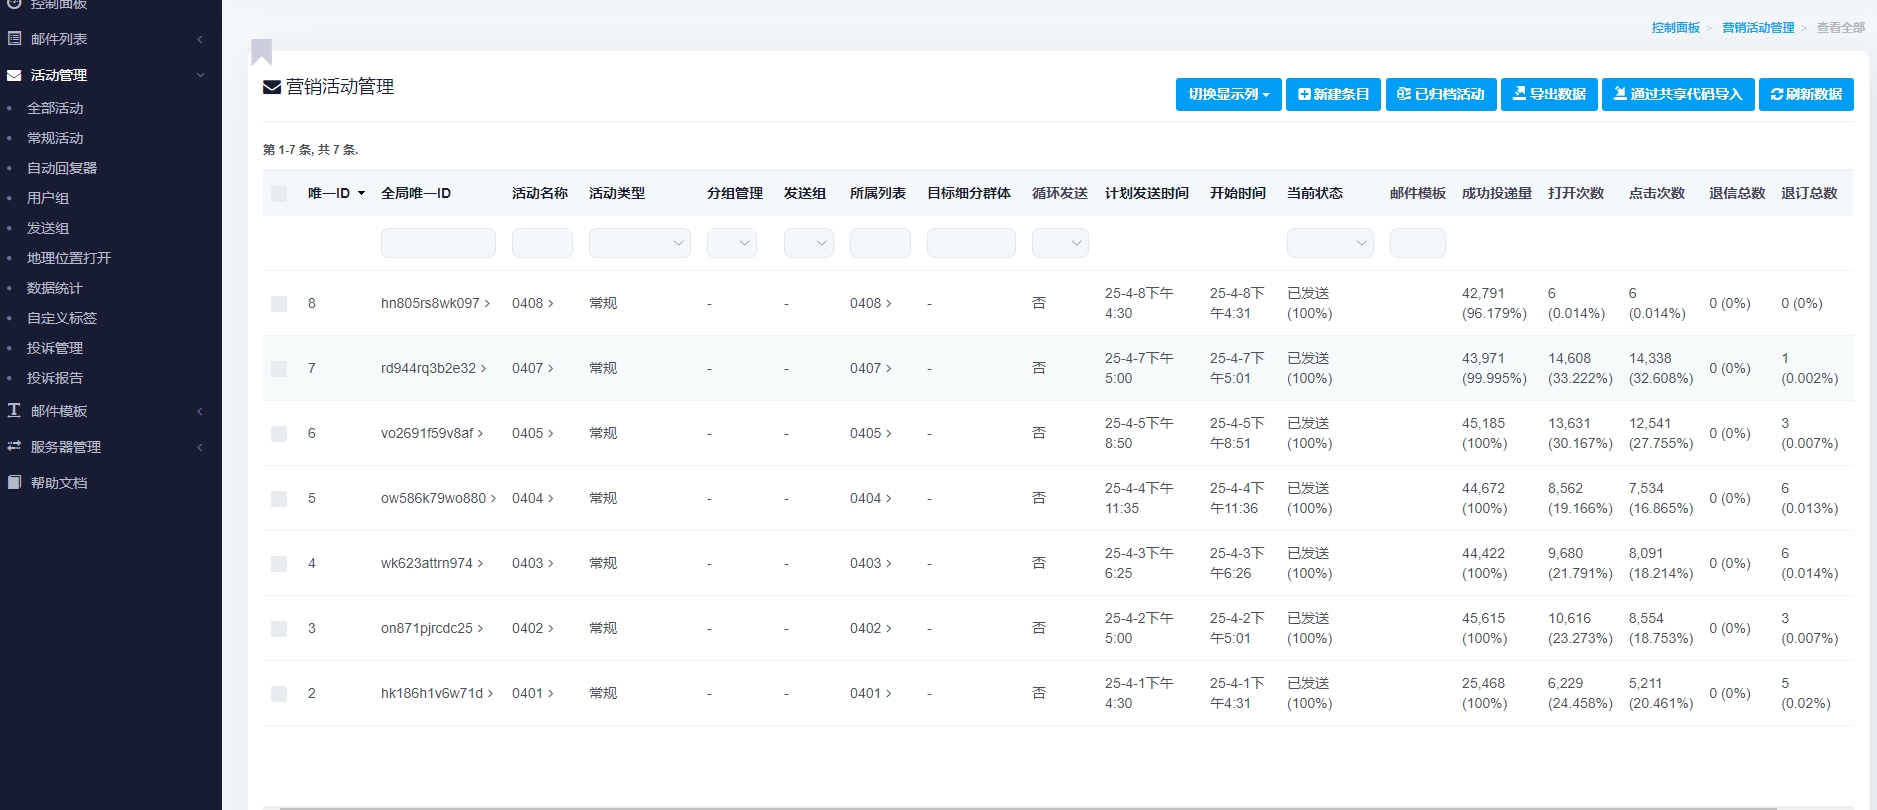The height and width of the screenshot is (810, 1877).
Task: Open the 循环发送 filter dropdown
Action: pyautogui.click(x=1060, y=243)
